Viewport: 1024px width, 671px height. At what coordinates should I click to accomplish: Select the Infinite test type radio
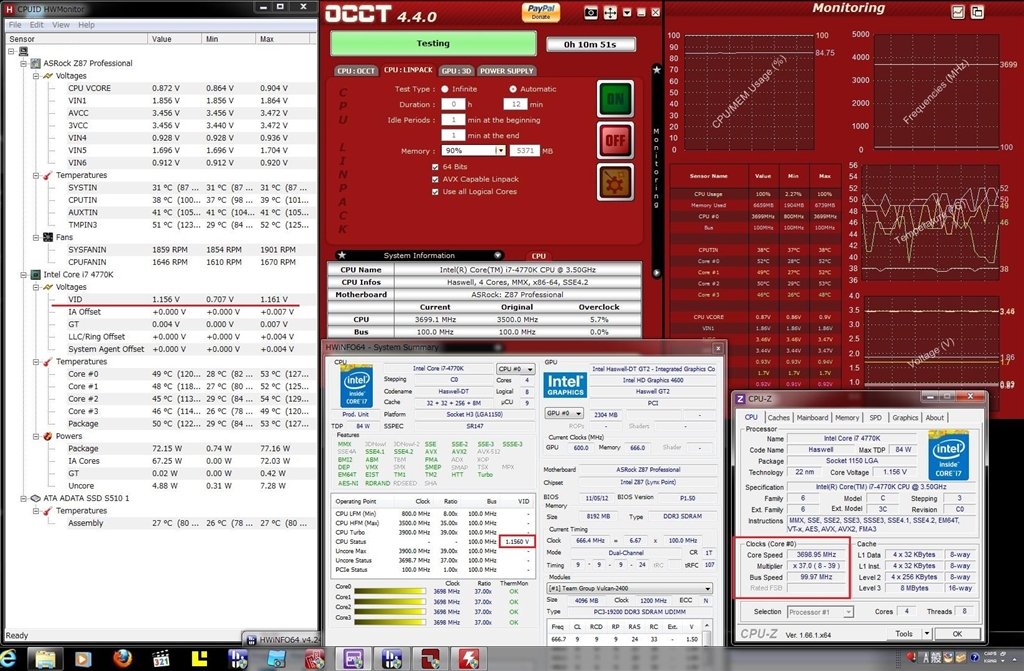445,89
